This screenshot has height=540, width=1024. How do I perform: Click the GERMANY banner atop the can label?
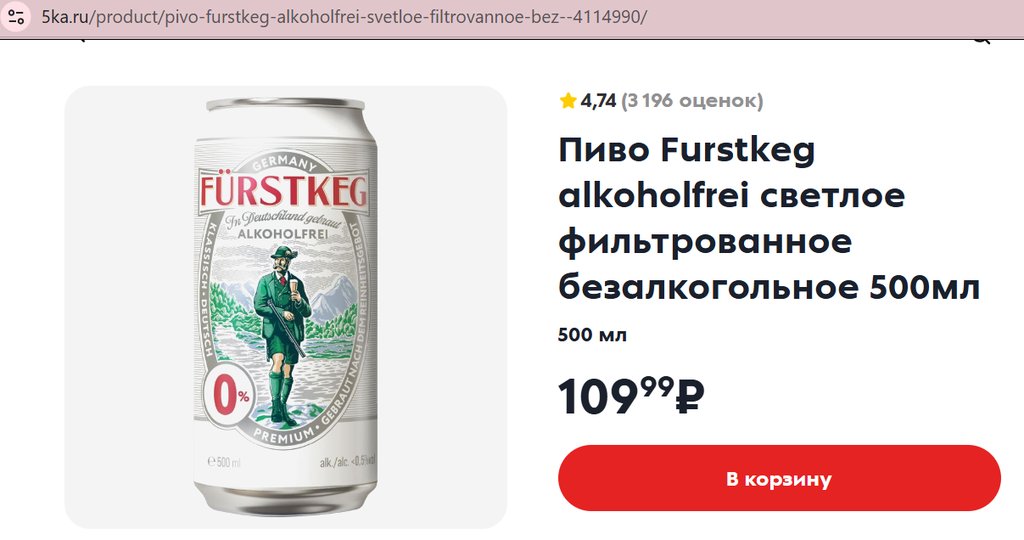point(285,161)
